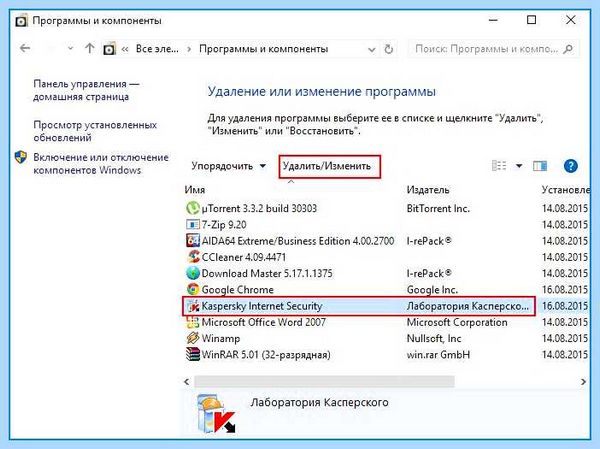
Task: Click "Программы и компоненты" breadcrumb
Action: (x=264, y=49)
